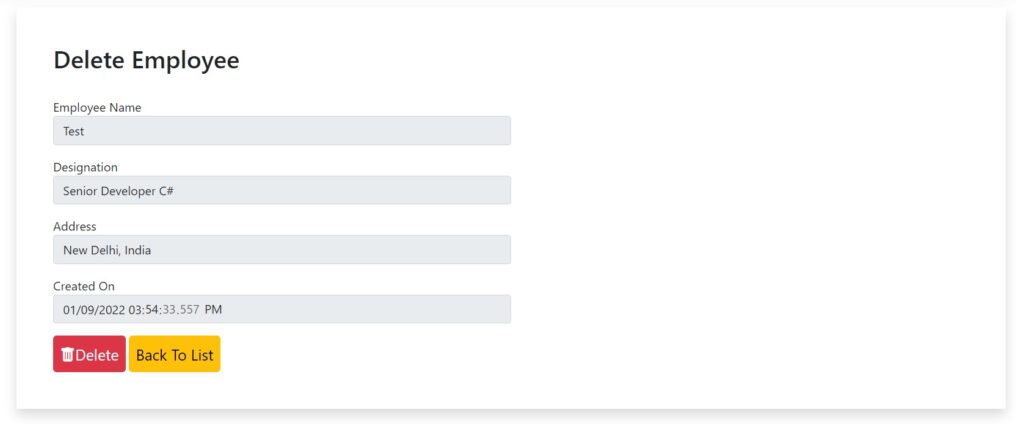This screenshot has width=1024, height=424.
Task: Click the trash can icon on Delete
Action: point(67,355)
